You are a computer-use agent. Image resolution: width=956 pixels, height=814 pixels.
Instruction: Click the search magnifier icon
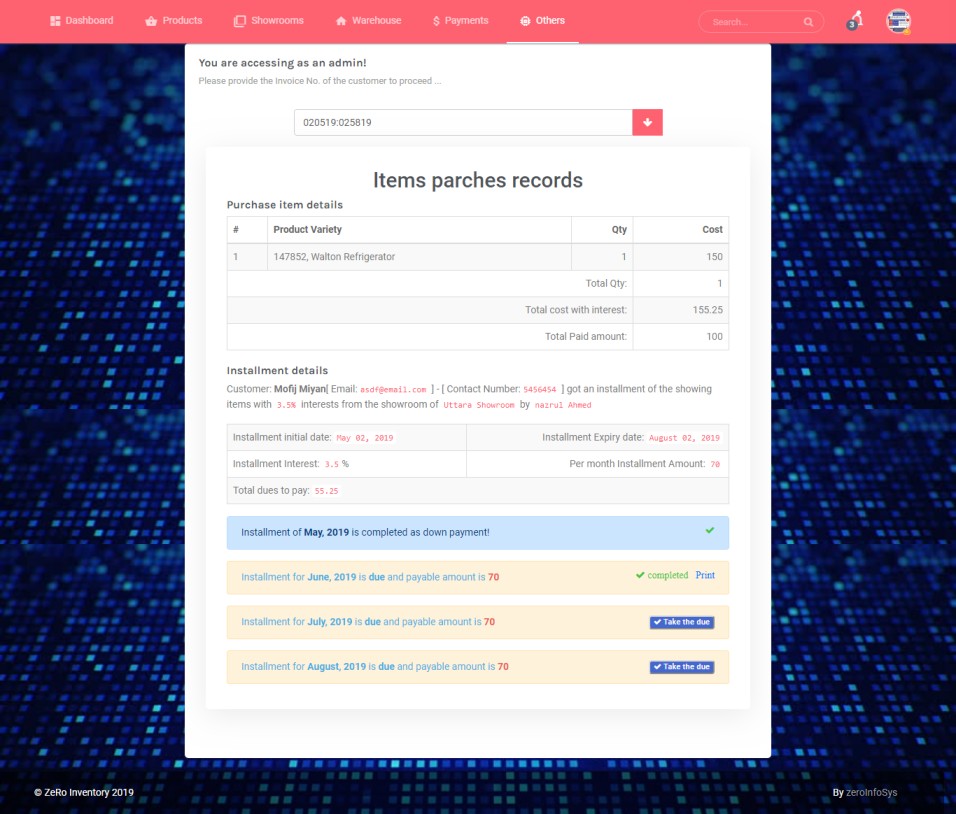[x=808, y=22]
